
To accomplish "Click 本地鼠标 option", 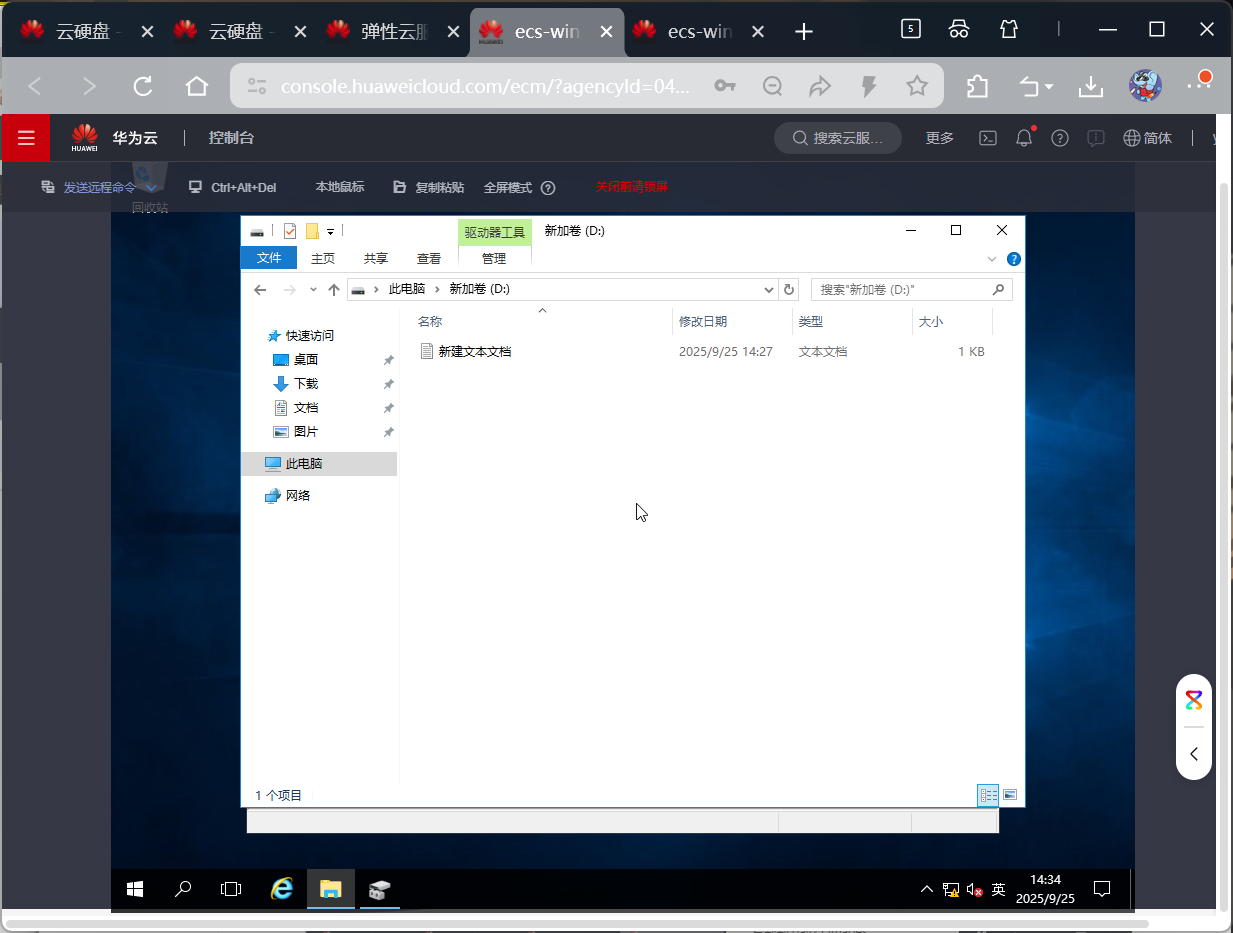I will 340,187.
